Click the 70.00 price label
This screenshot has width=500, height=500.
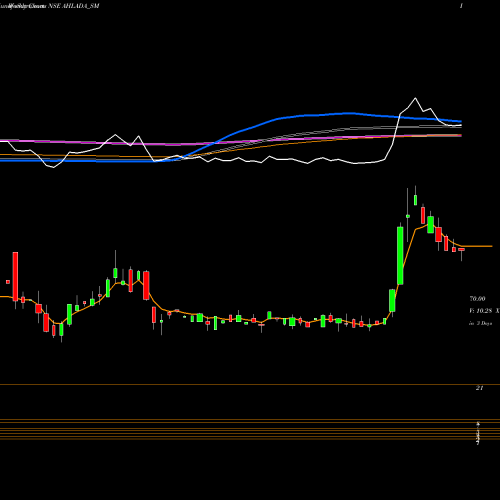point(477,299)
